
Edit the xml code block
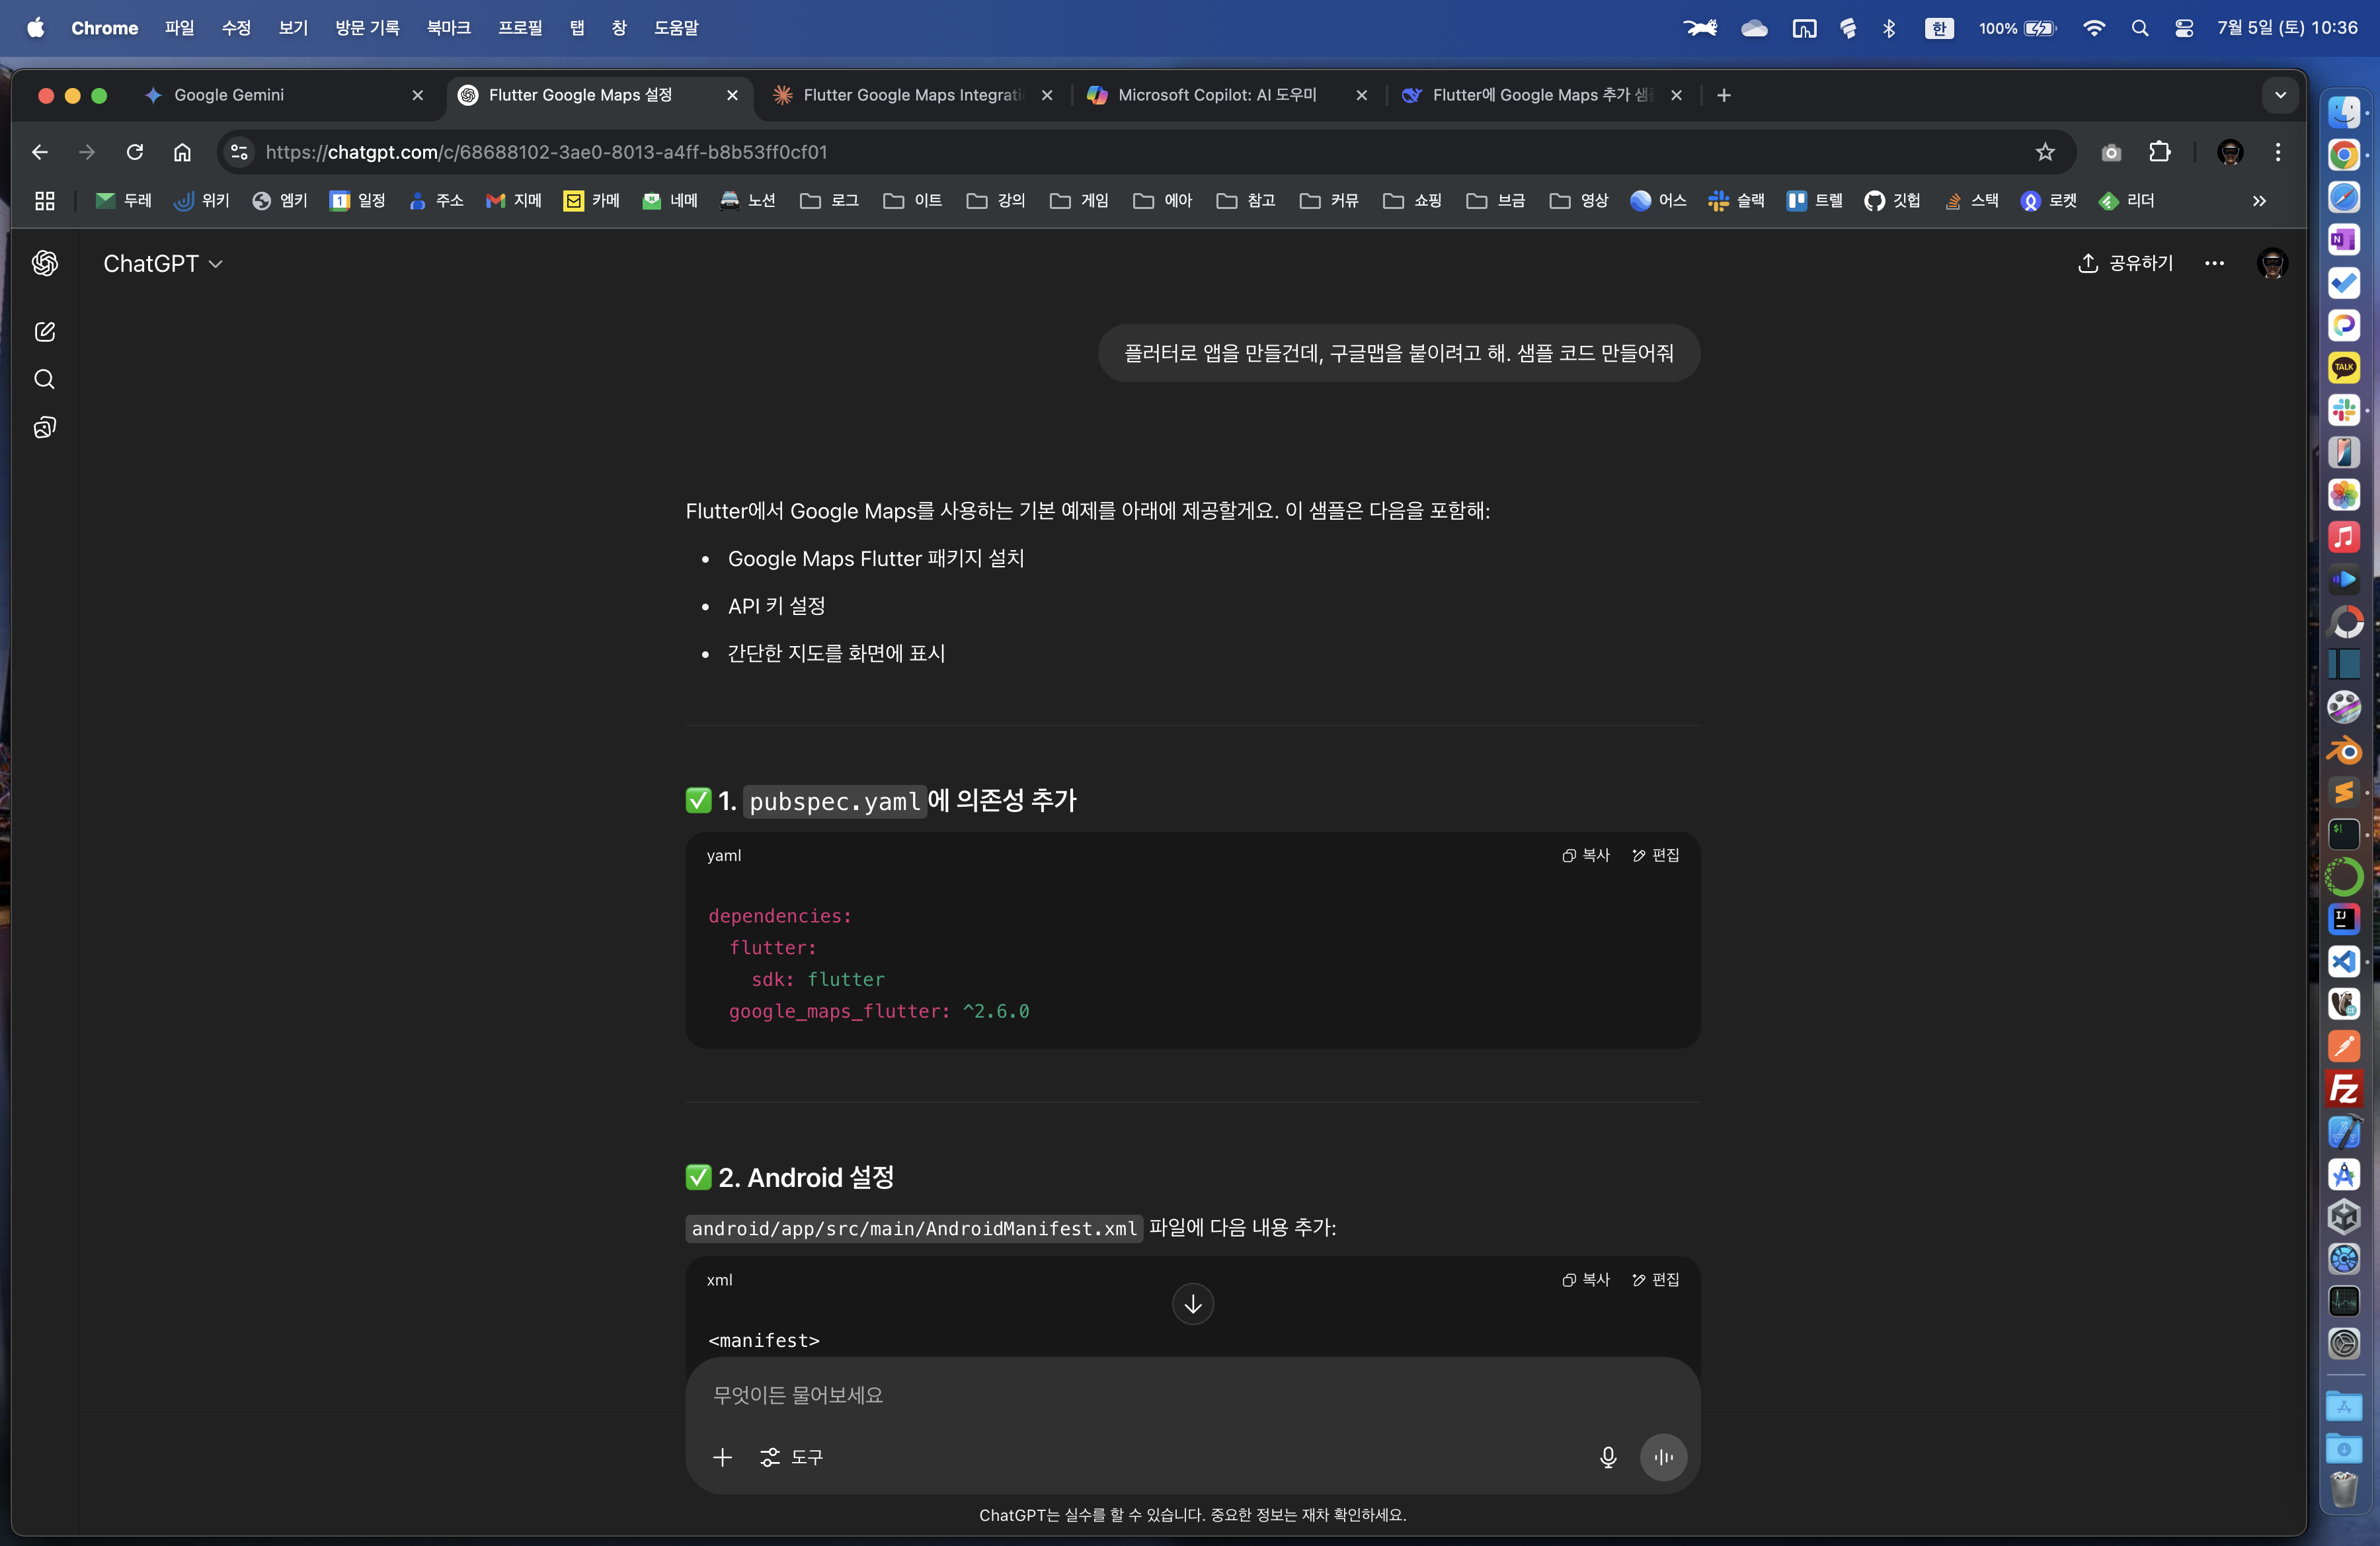1656,1280
